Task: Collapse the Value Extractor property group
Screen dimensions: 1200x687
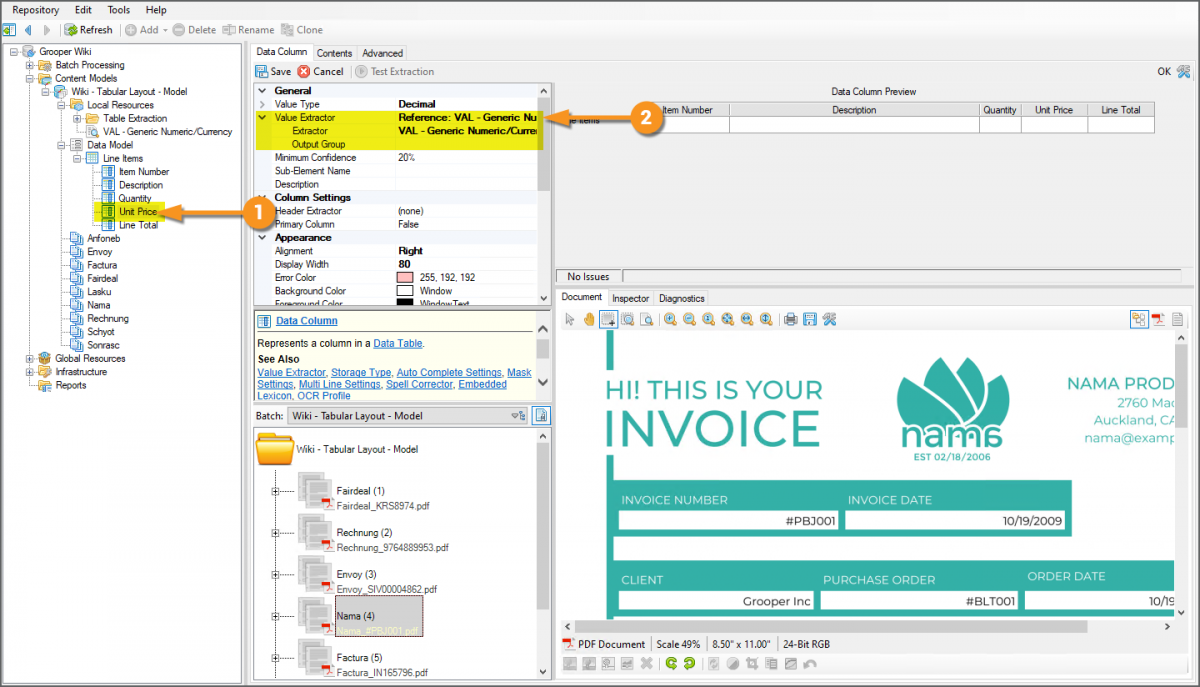Action: [263, 117]
